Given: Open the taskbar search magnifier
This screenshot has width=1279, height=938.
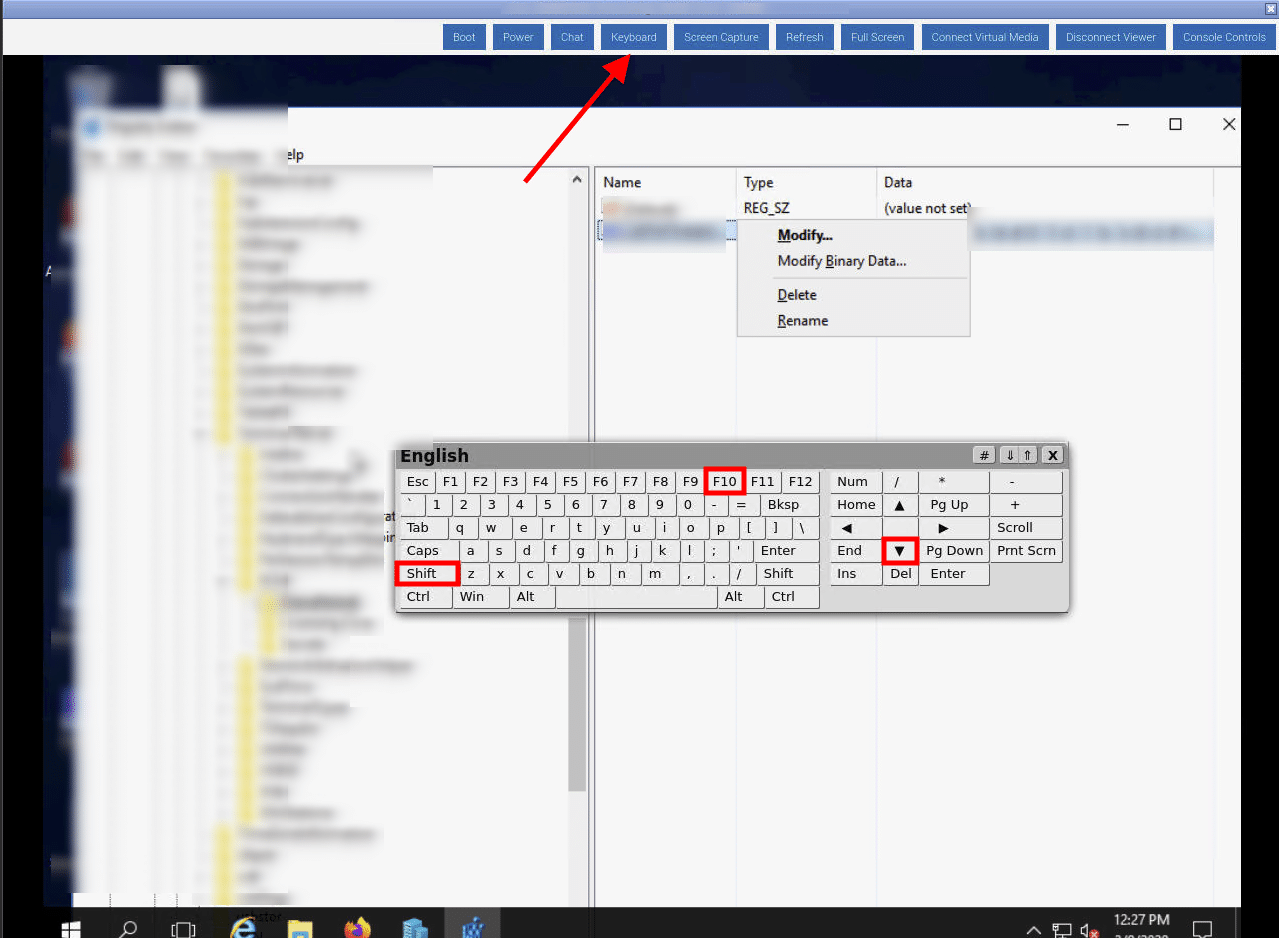Looking at the screenshot, I should pos(128,929).
